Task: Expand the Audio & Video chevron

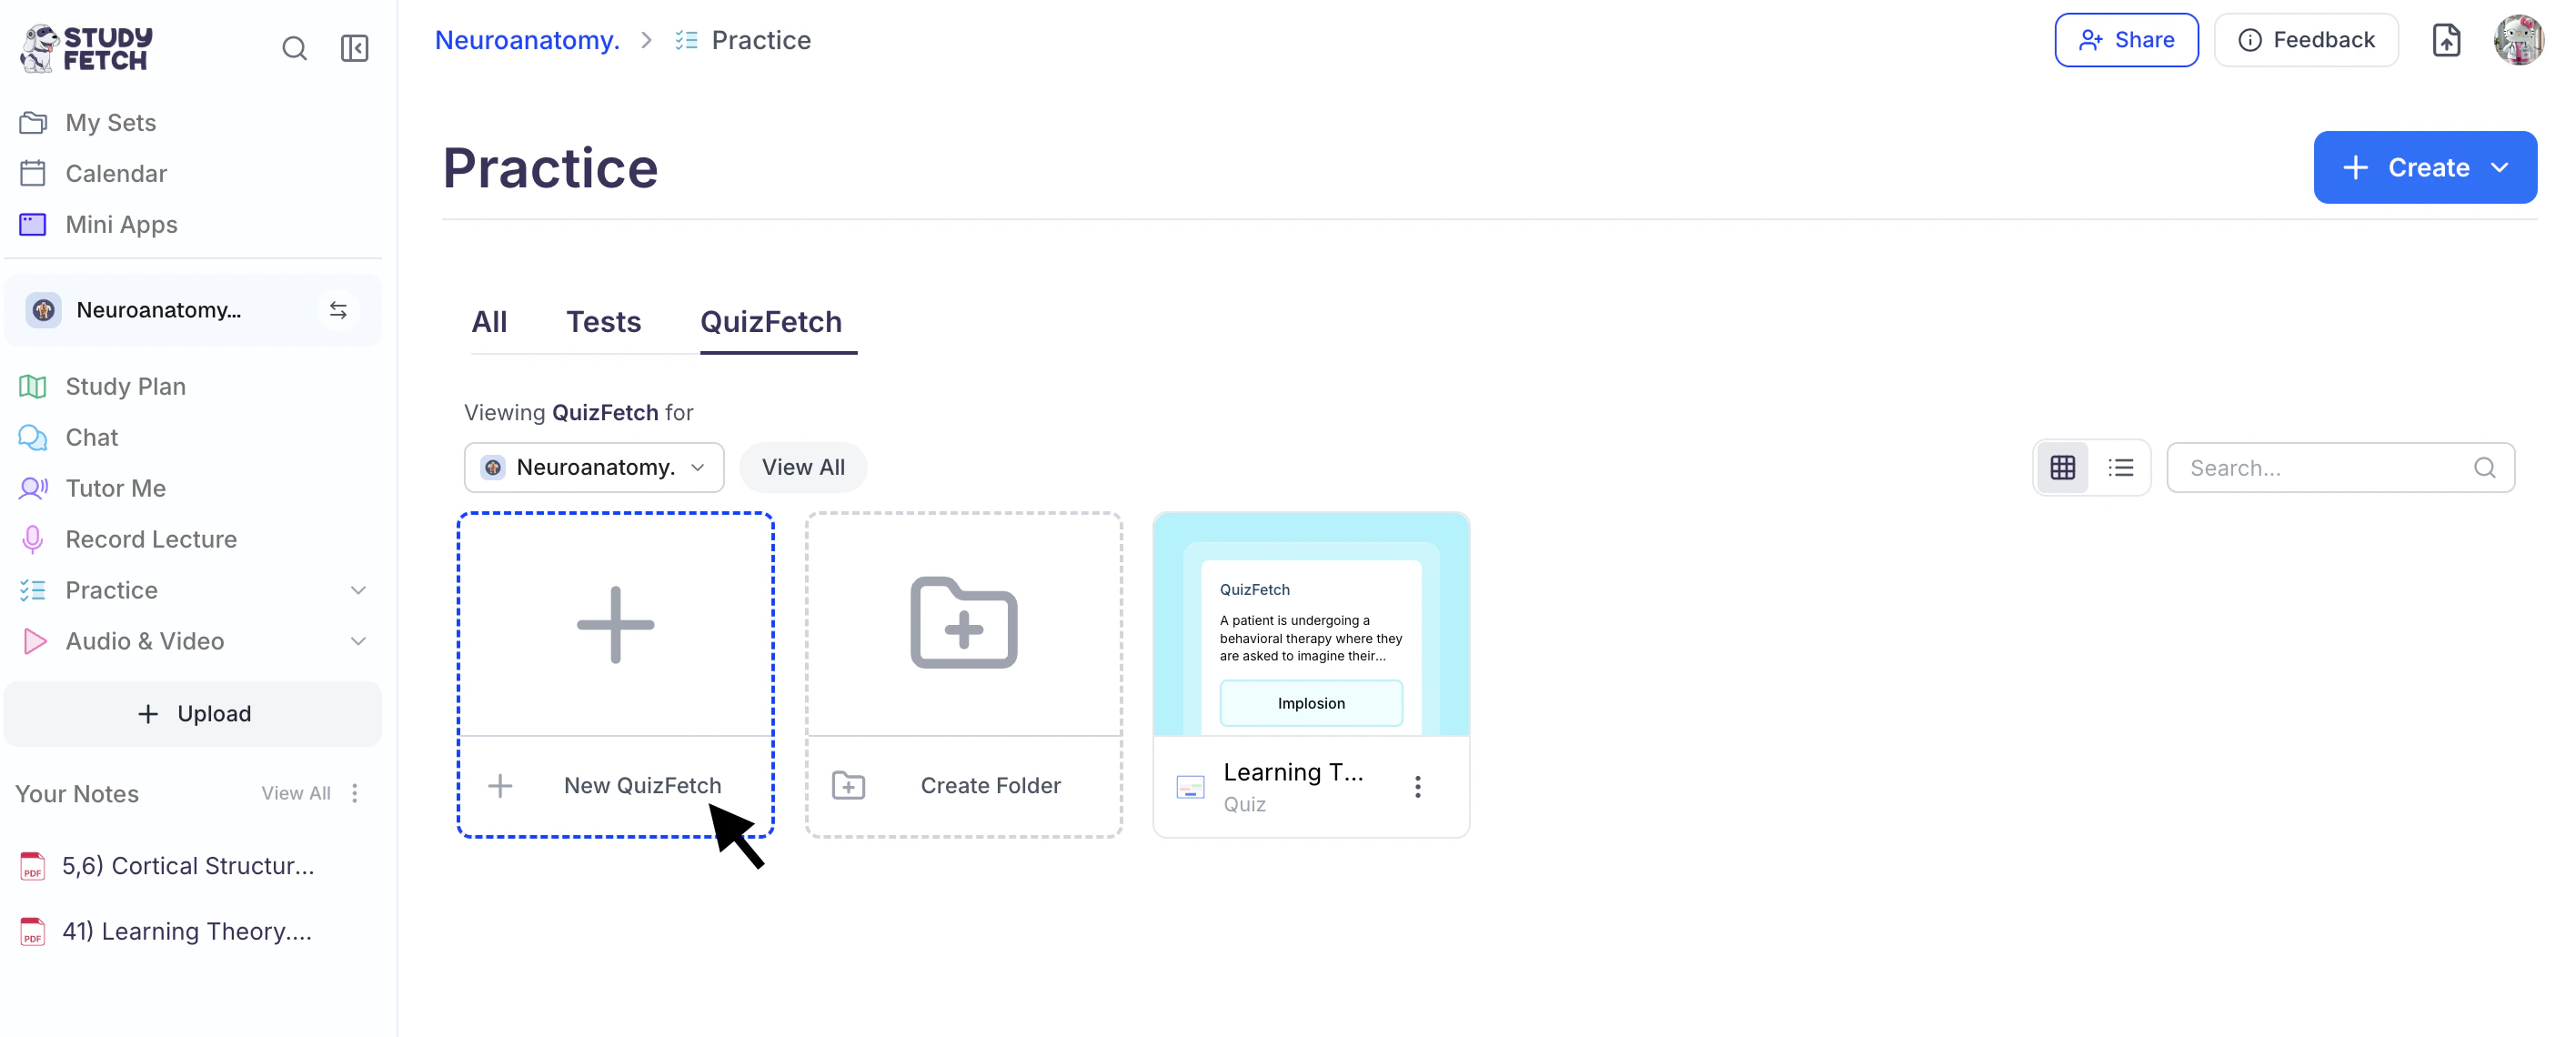Action: click(358, 641)
